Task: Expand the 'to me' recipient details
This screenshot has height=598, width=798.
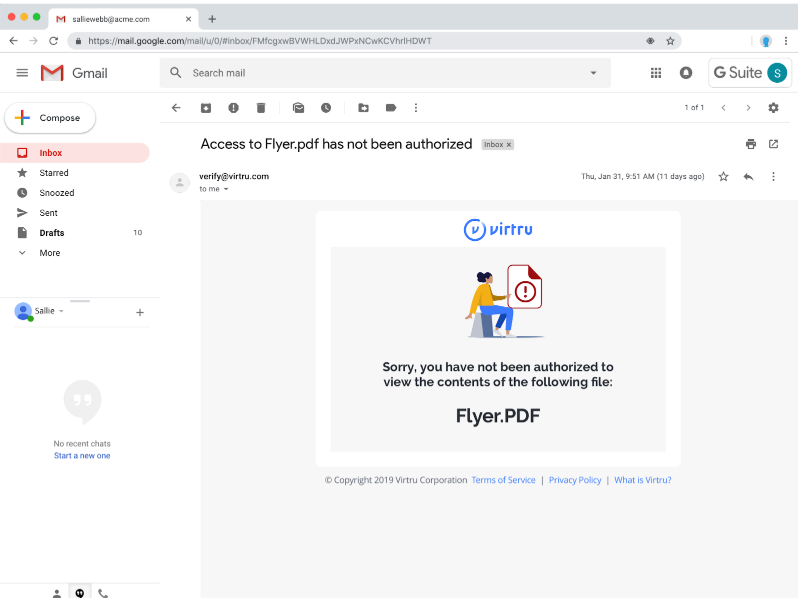Action: [226, 189]
